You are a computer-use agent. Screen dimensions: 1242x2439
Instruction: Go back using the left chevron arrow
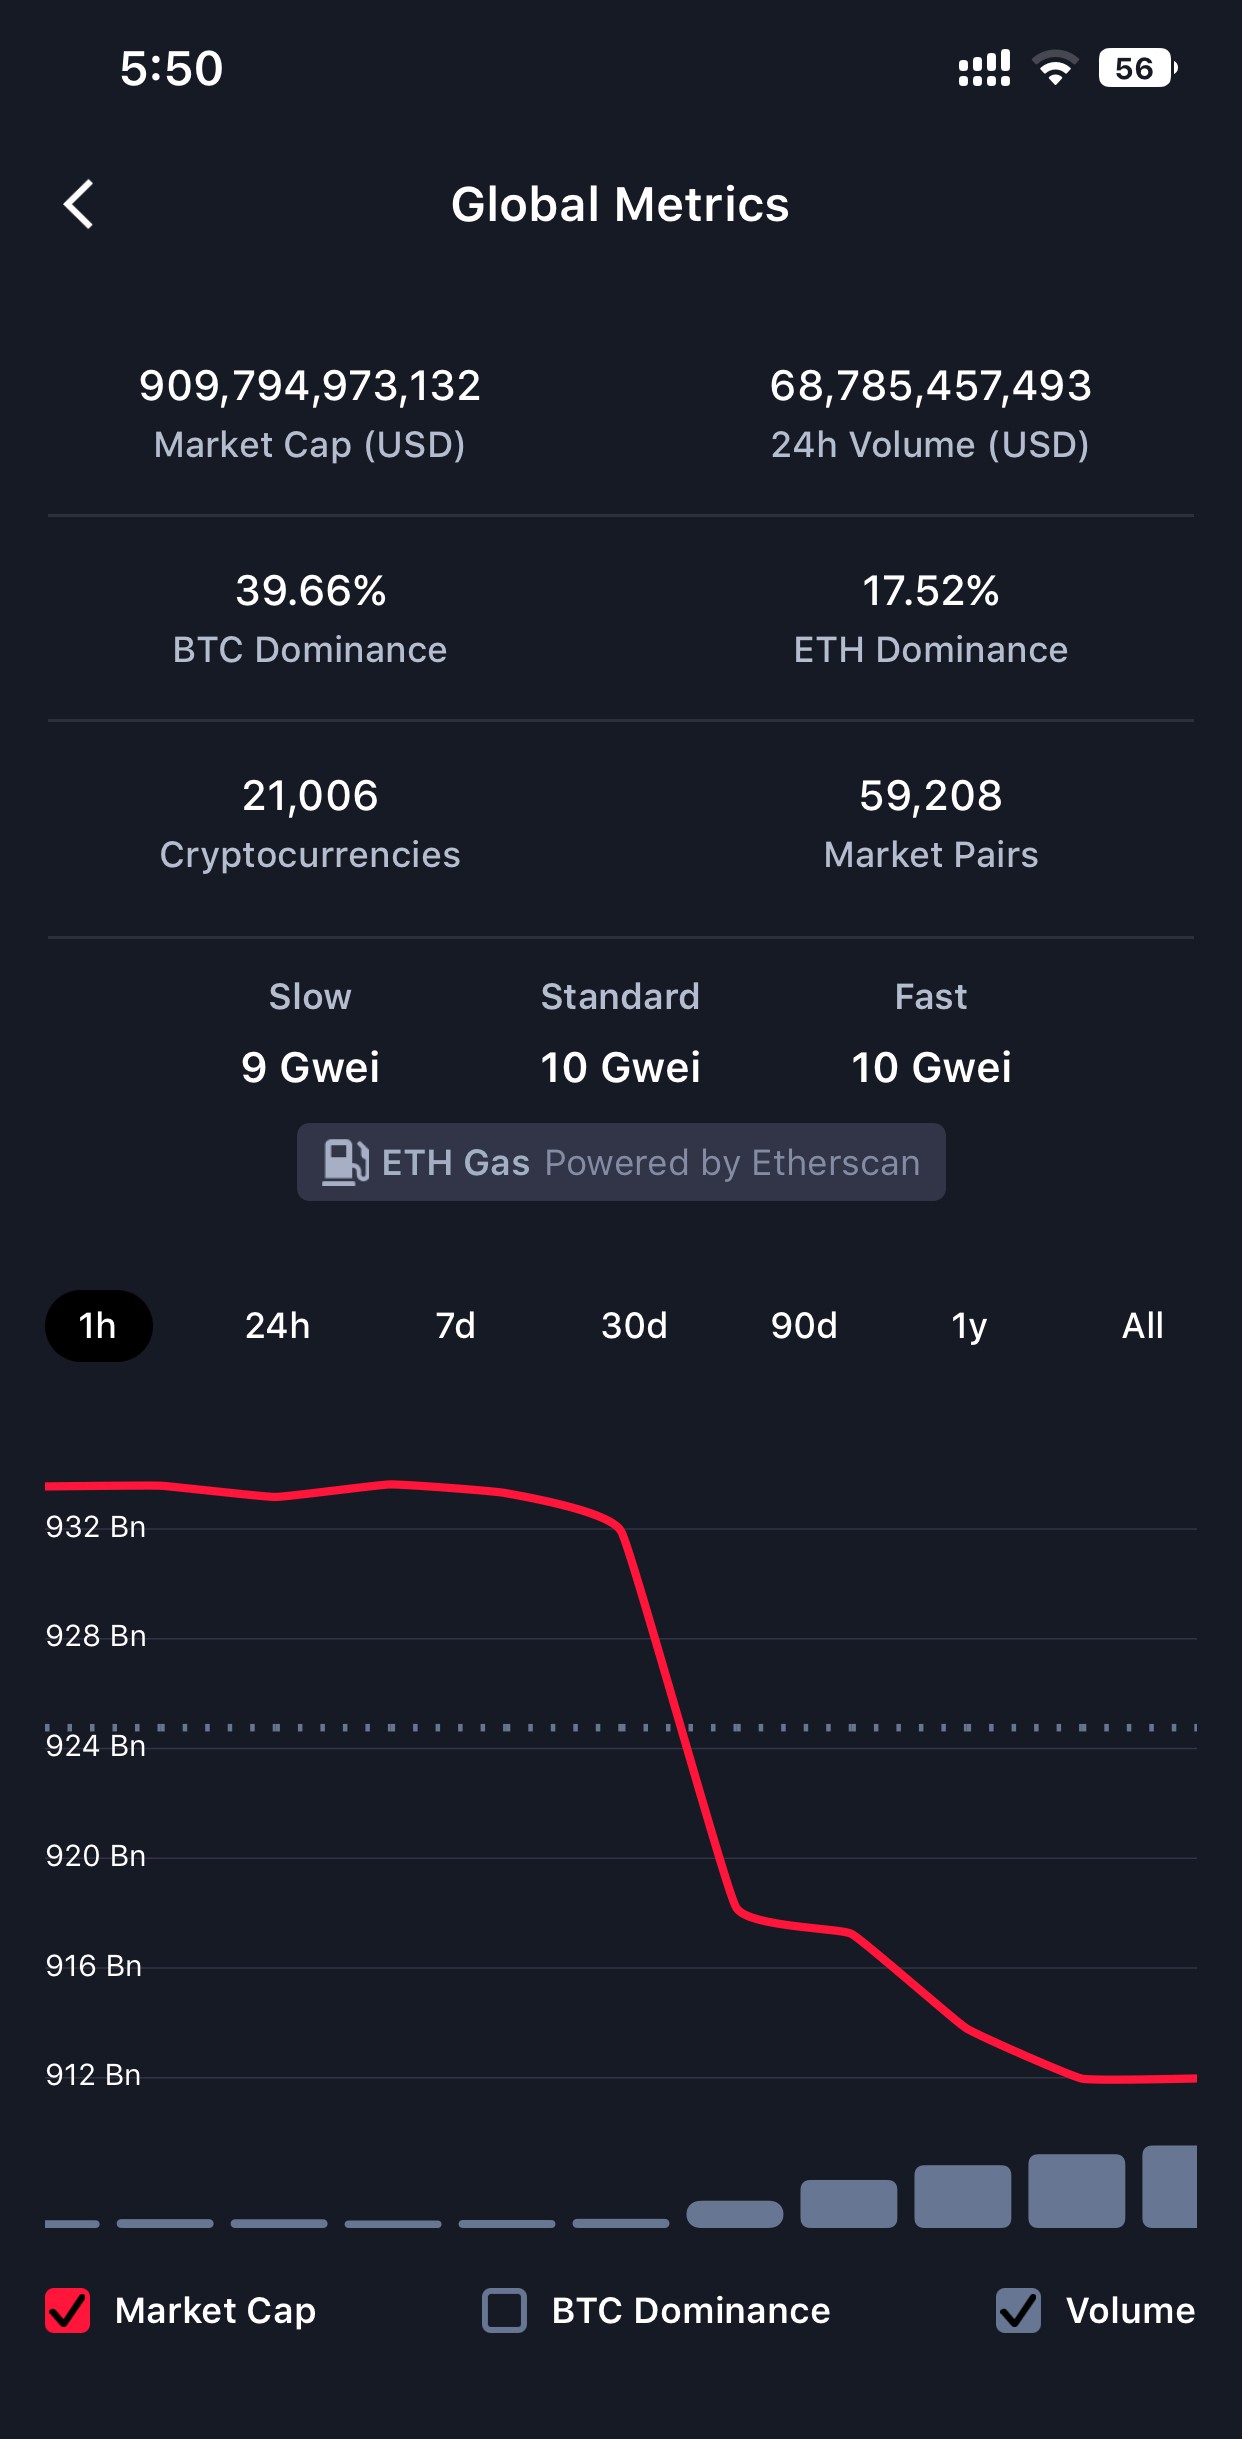coord(79,205)
